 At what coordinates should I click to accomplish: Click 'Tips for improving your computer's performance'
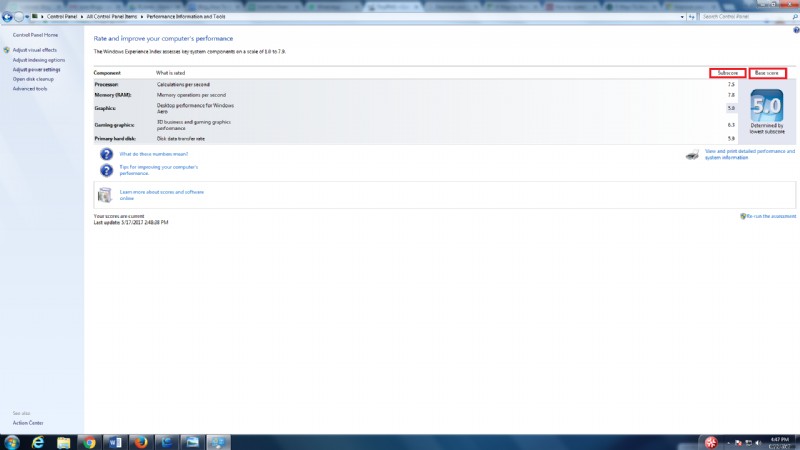pyautogui.click(x=159, y=170)
